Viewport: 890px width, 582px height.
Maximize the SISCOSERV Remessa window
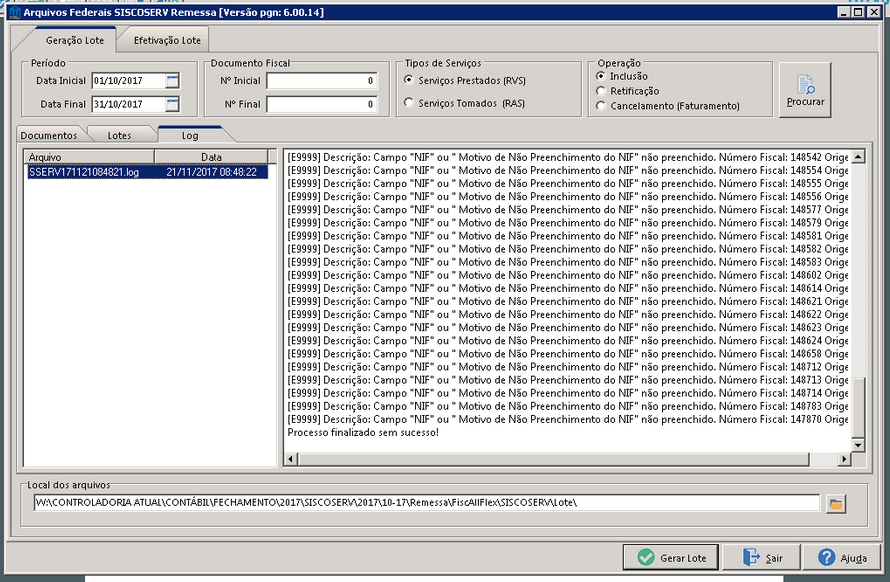tap(858, 12)
